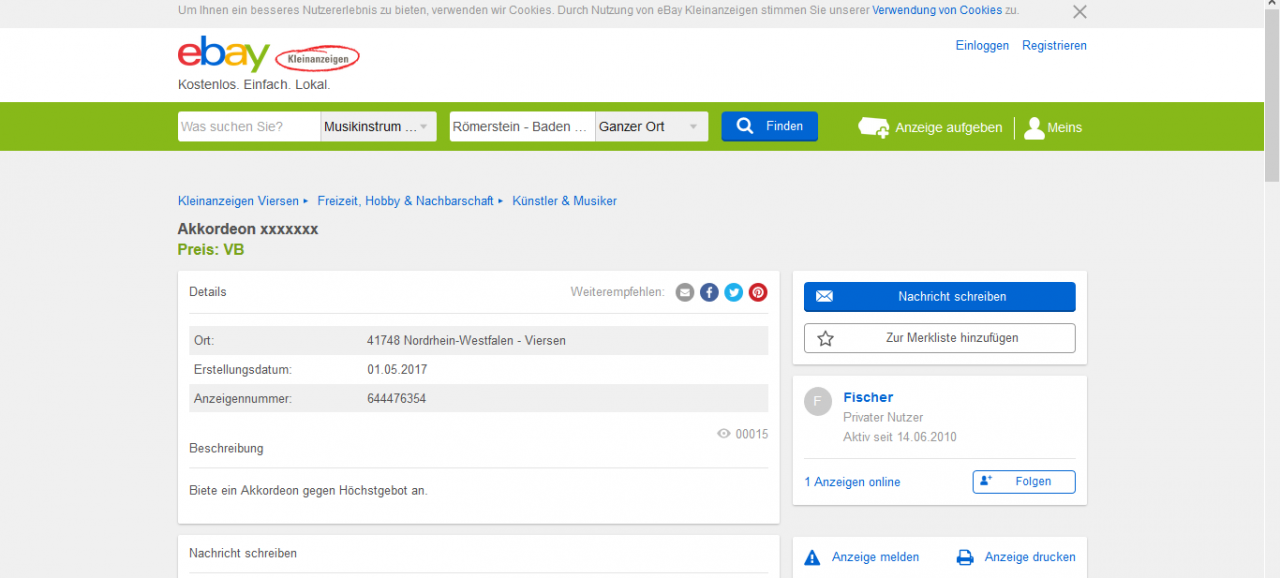Viewport: 1280px width, 578px height.
Task: Share the ad on Pinterest
Action: pyautogui.click(x=759, y=292)
